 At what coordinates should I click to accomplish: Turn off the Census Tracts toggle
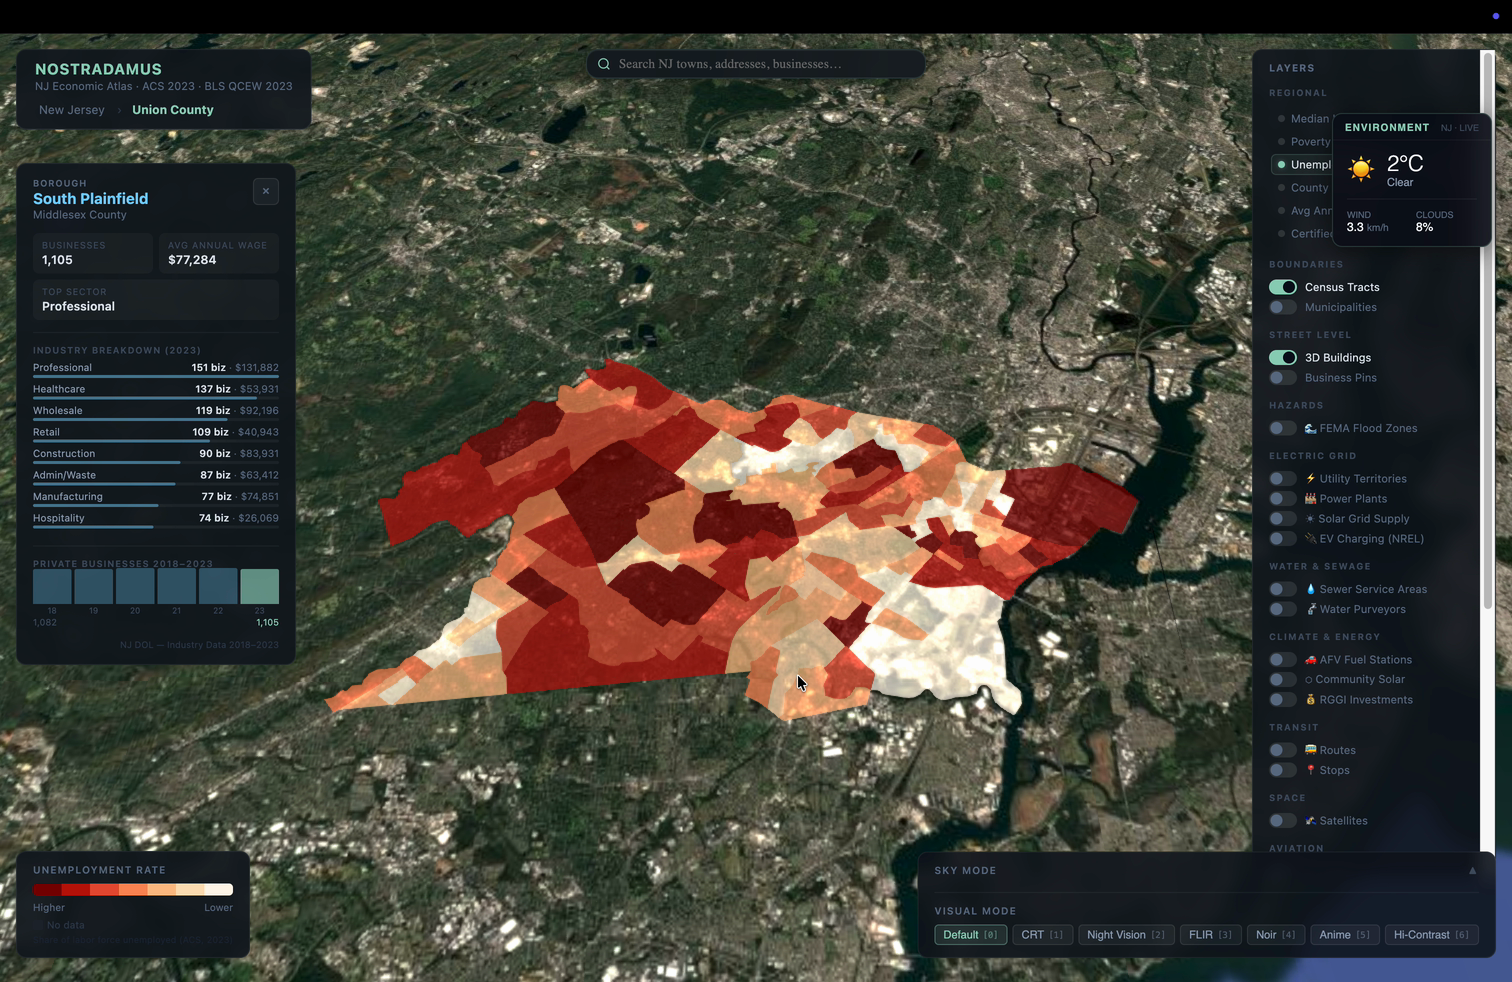pos(1283,287)
